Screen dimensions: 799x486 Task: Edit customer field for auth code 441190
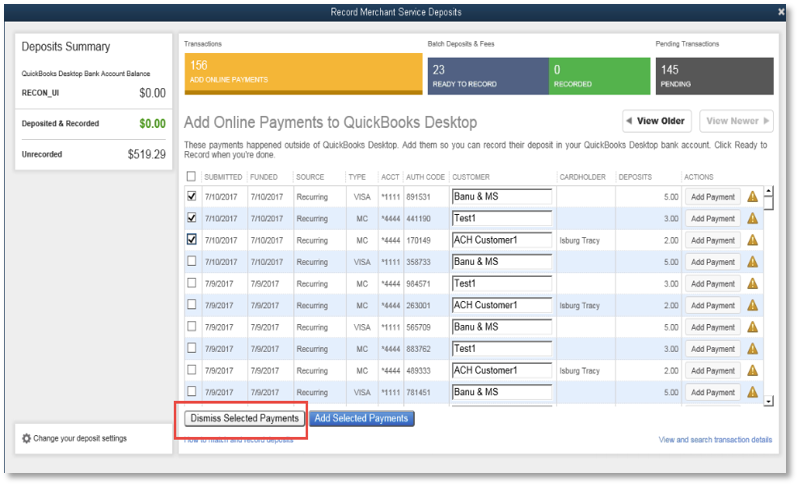click(x=501, y=219)
